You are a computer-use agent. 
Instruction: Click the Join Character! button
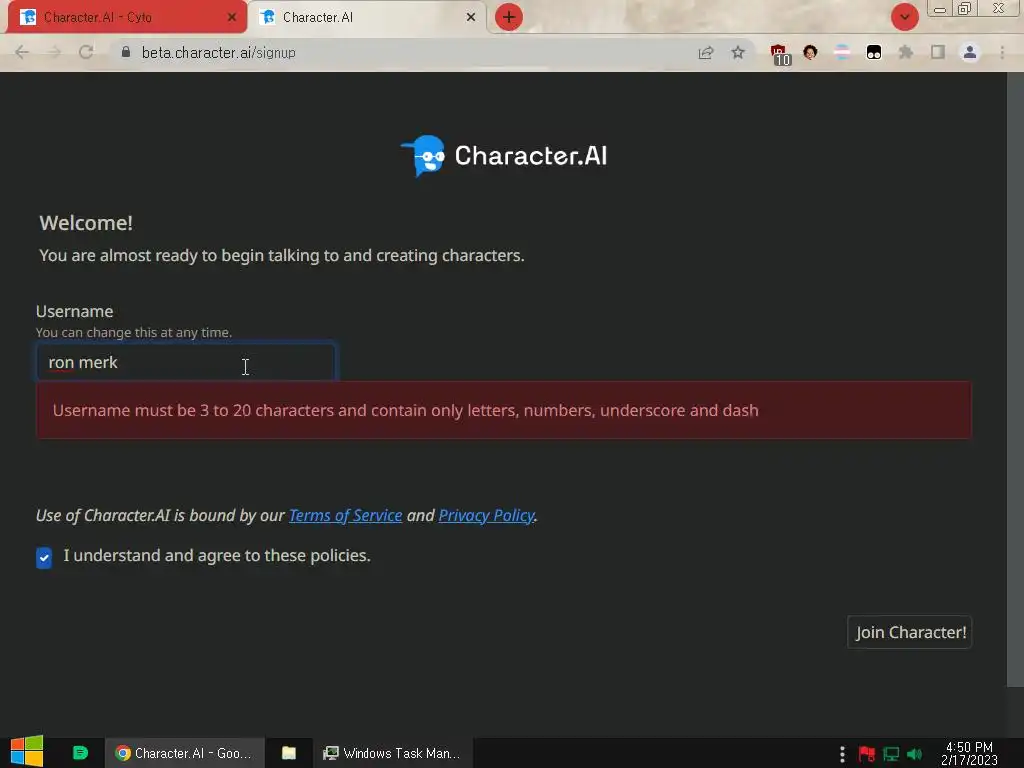pyautogui.click(x=910, y=632)
